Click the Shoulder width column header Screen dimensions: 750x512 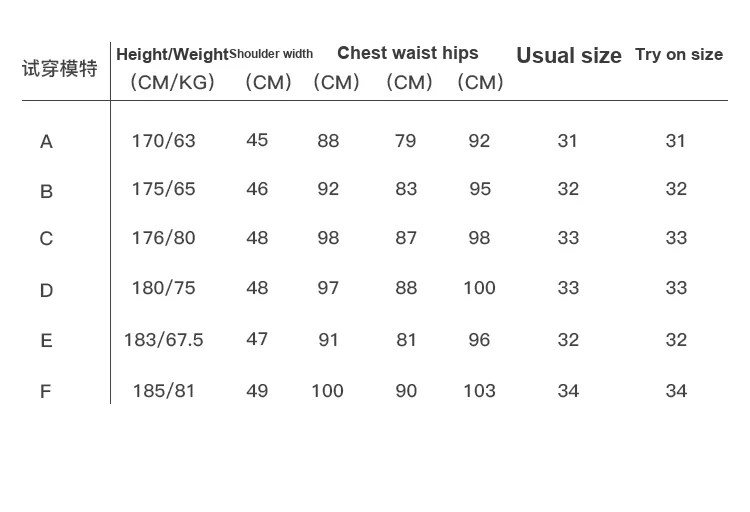[271, 54]
